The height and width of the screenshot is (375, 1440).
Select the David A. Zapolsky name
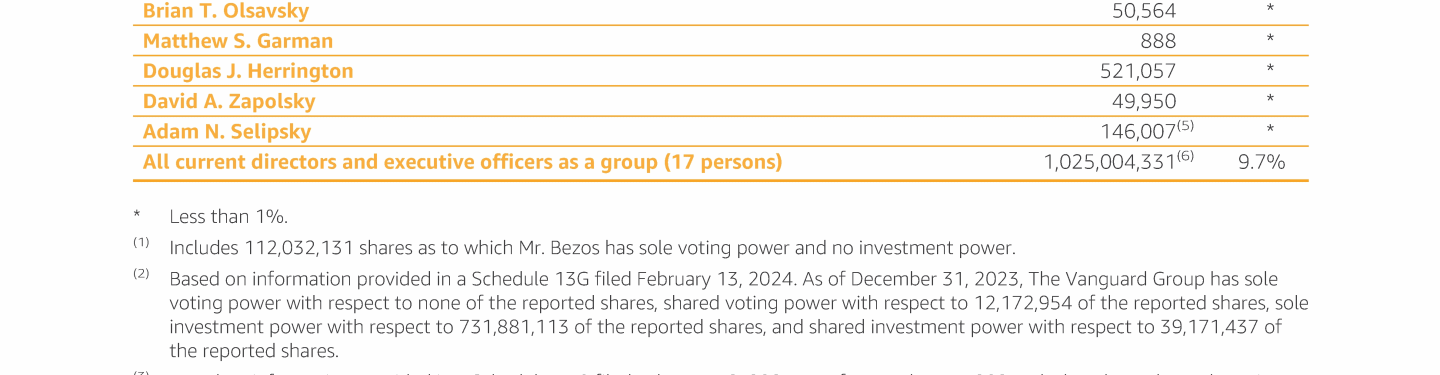click(x=229, y=101)
